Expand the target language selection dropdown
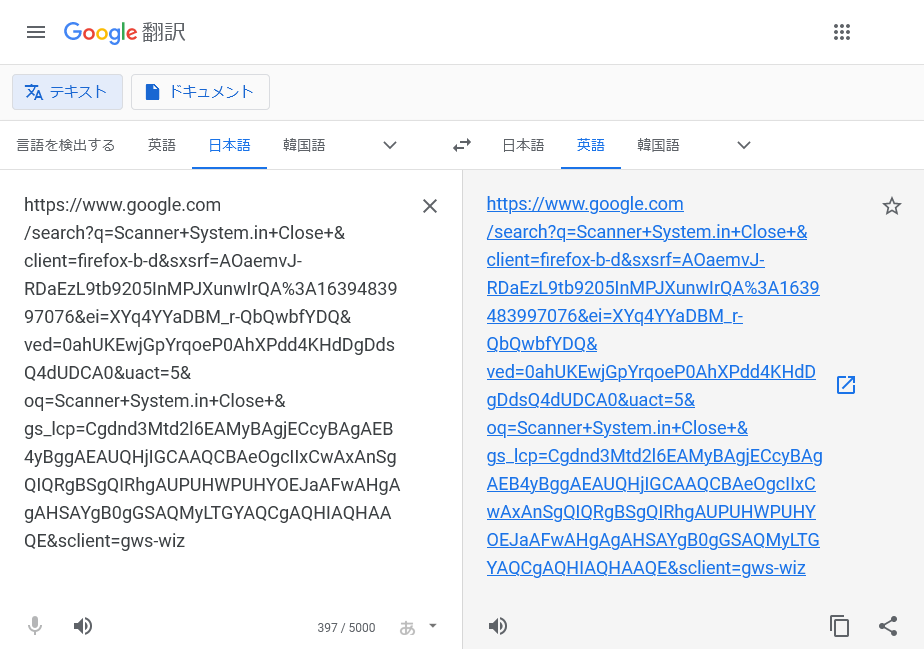This screenshot has height=649, width=924. (x=743, y=145)
